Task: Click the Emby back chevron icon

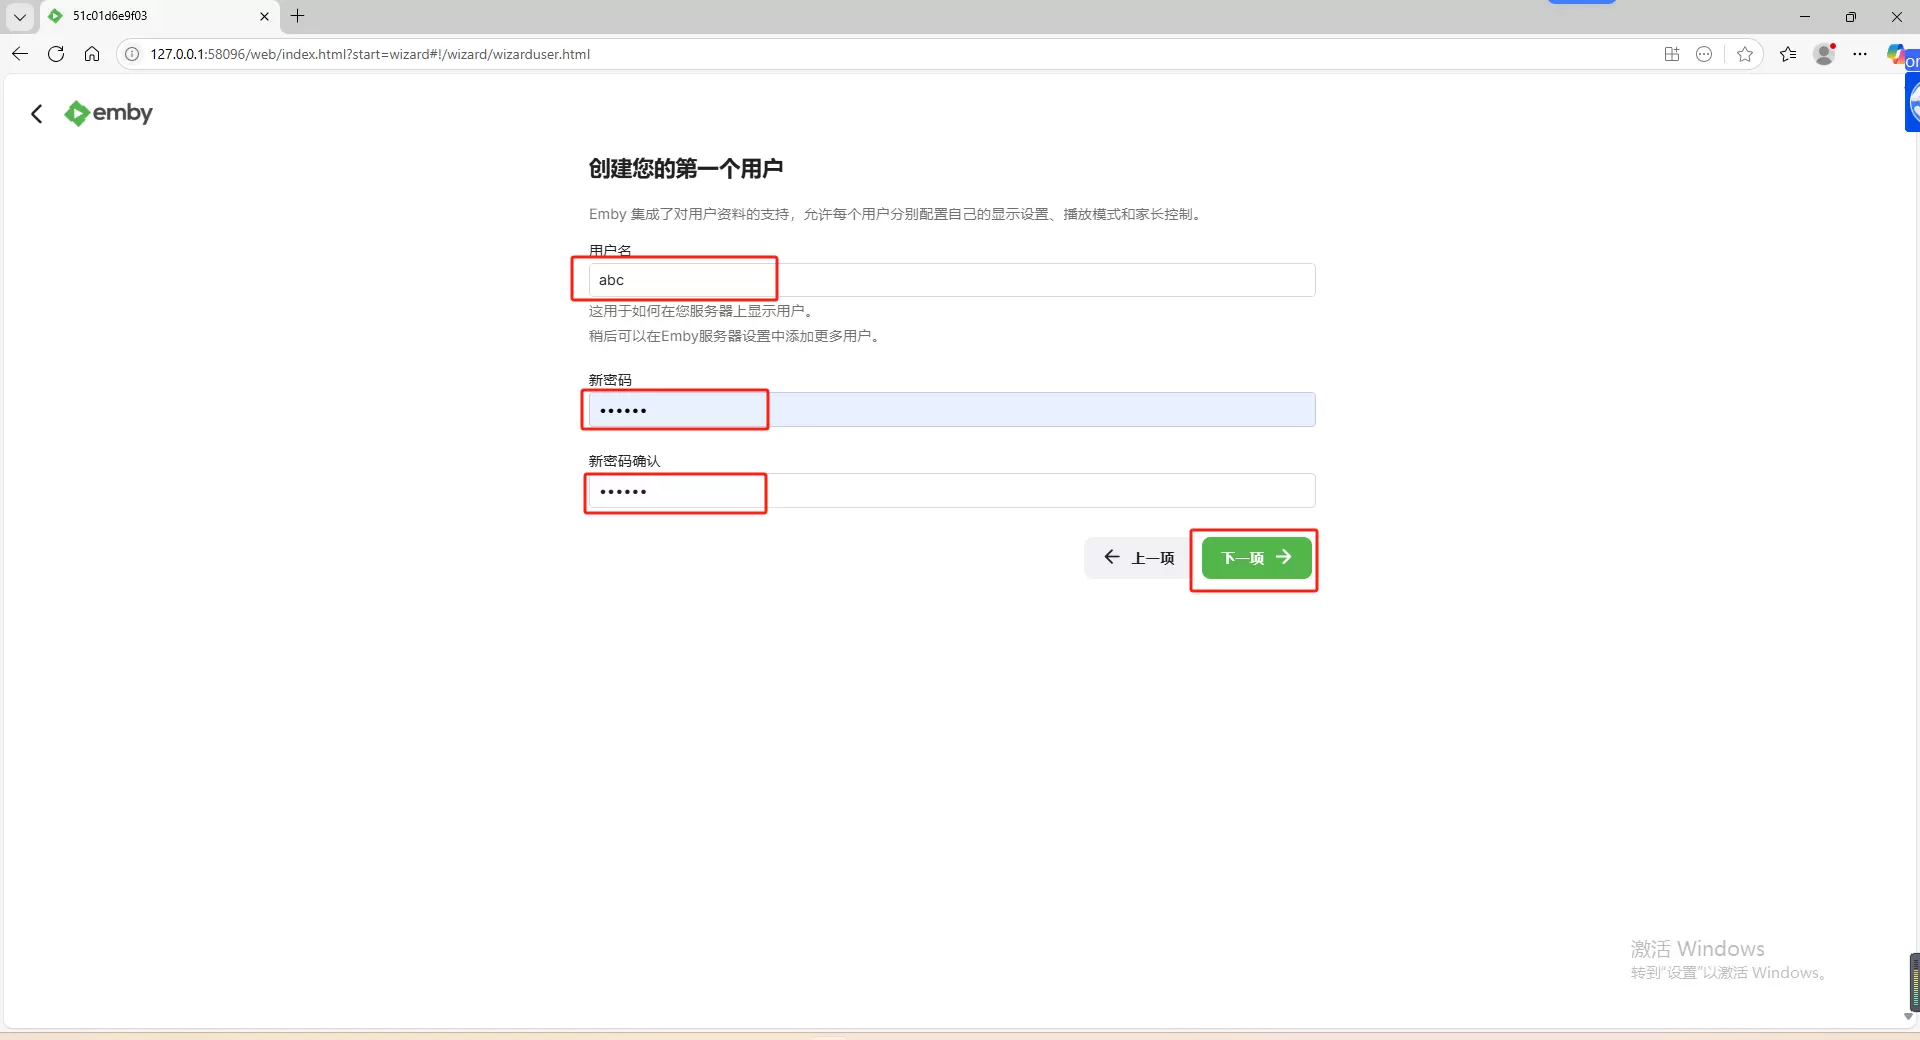Action: [x=37, y=114]
